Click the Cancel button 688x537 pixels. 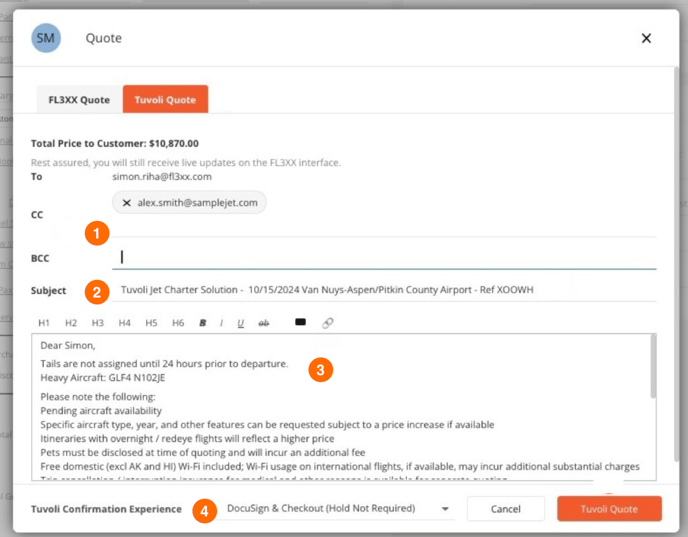tap(505, 509)
